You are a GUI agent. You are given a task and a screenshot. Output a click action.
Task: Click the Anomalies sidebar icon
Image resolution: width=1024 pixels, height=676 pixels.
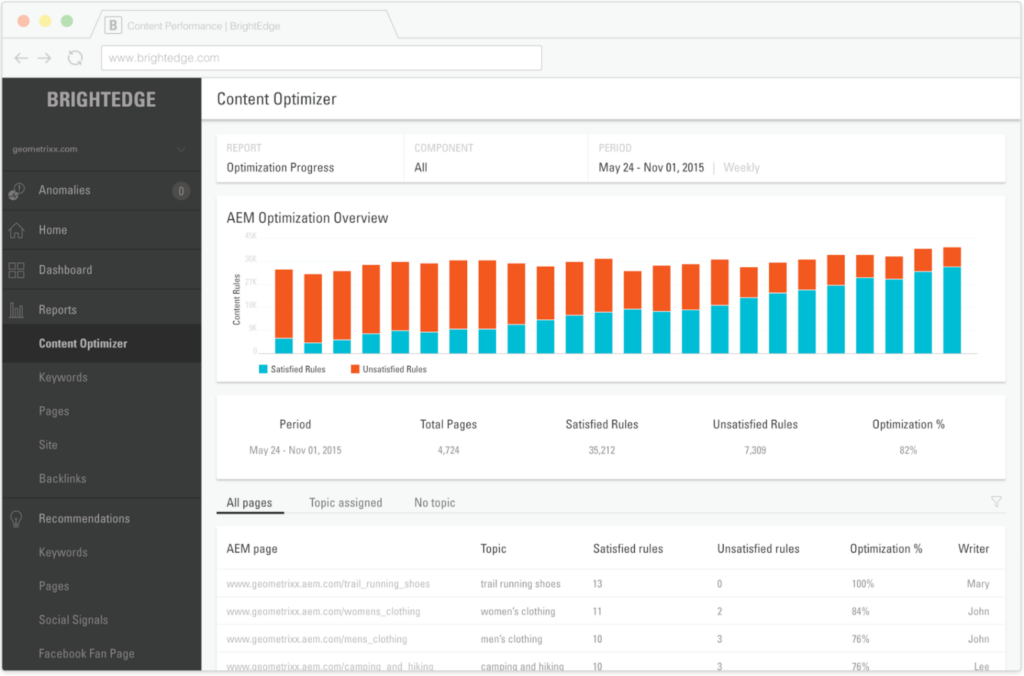pos(17,191)
